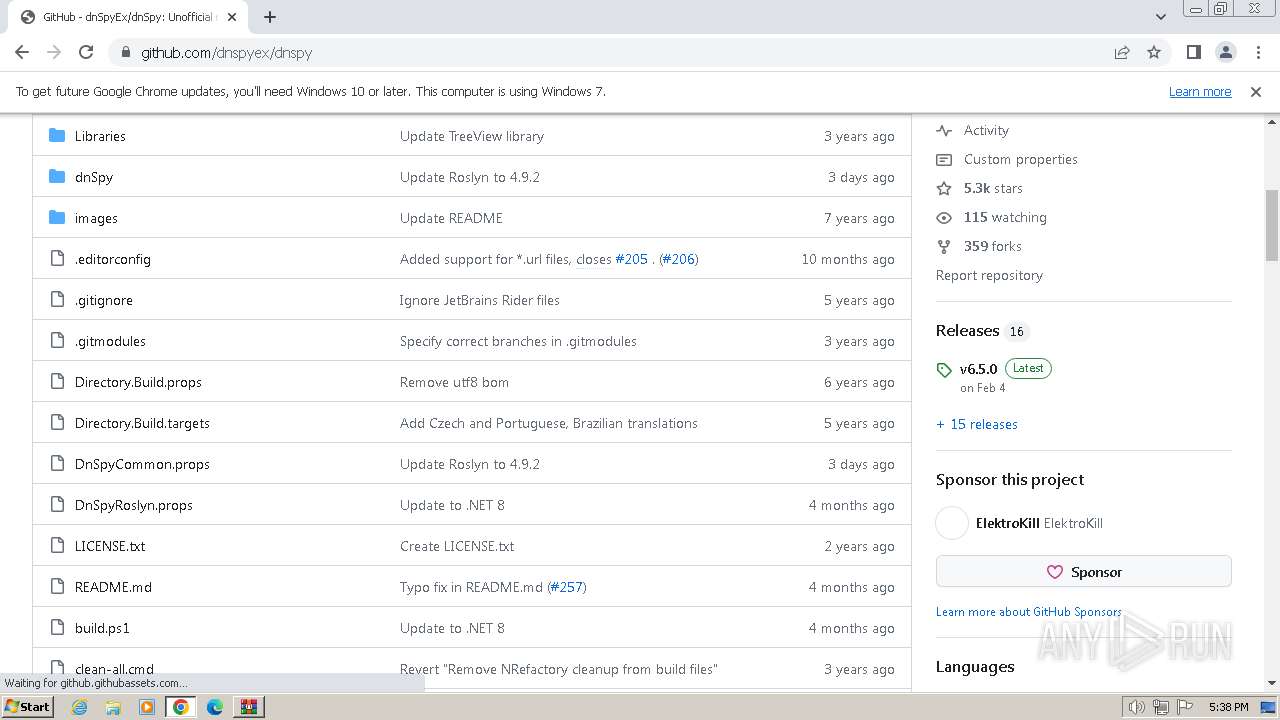The height and width of the screenshot is (720, 1280).
Task: Open the Chrome profile avatar
Action: pyautogui.click(x=1226, y=53)
